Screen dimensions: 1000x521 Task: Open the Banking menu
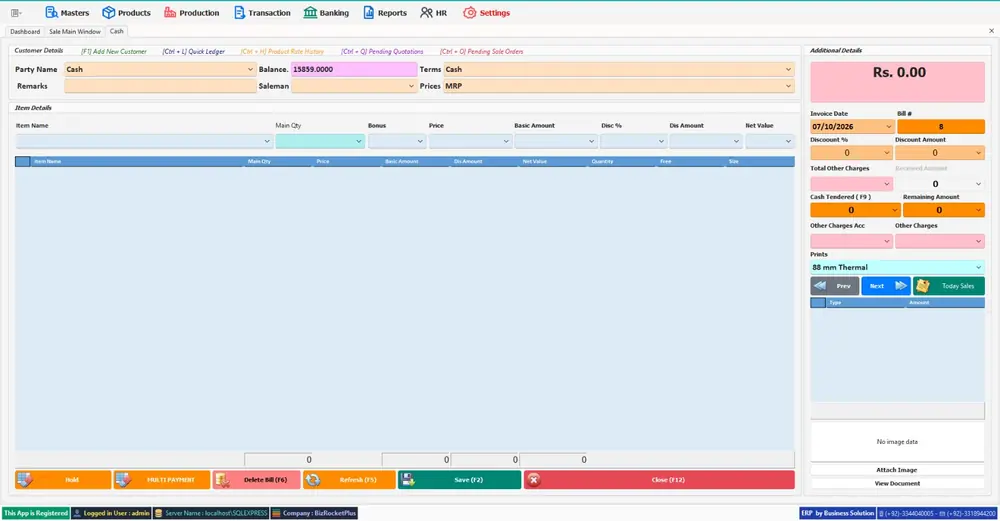click(326, 13)
